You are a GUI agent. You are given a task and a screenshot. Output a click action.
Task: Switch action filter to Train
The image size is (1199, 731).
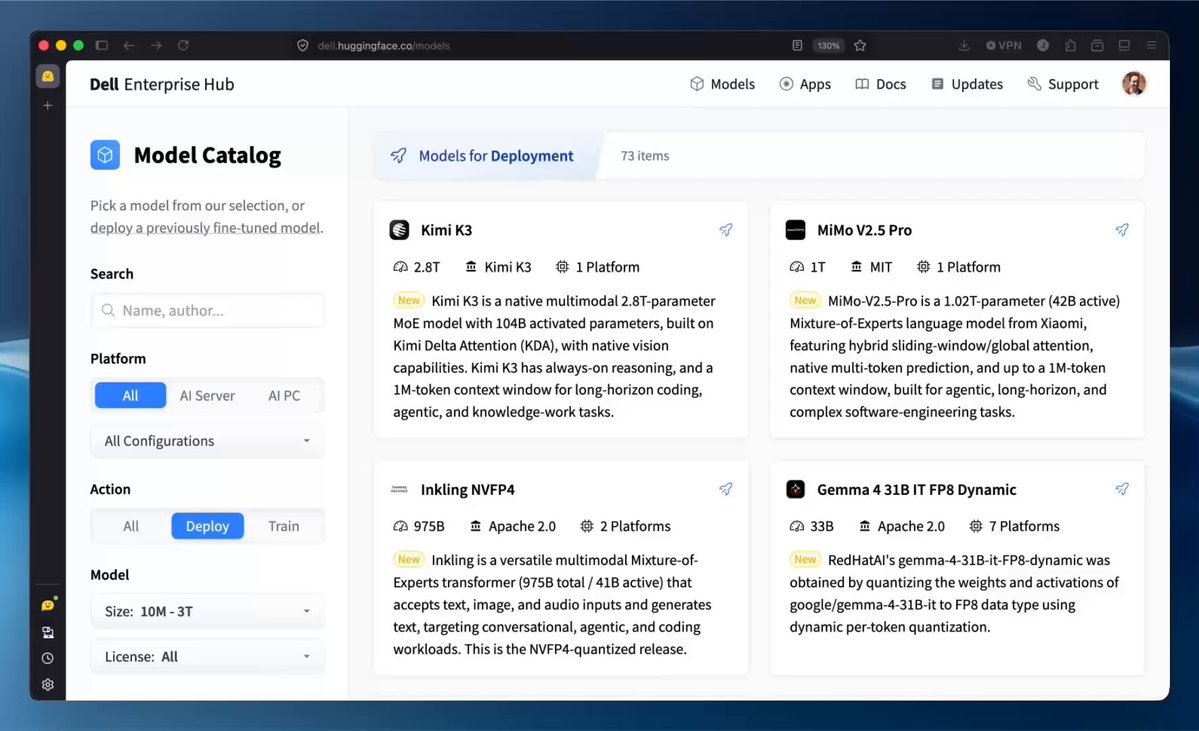coord(284,526)
